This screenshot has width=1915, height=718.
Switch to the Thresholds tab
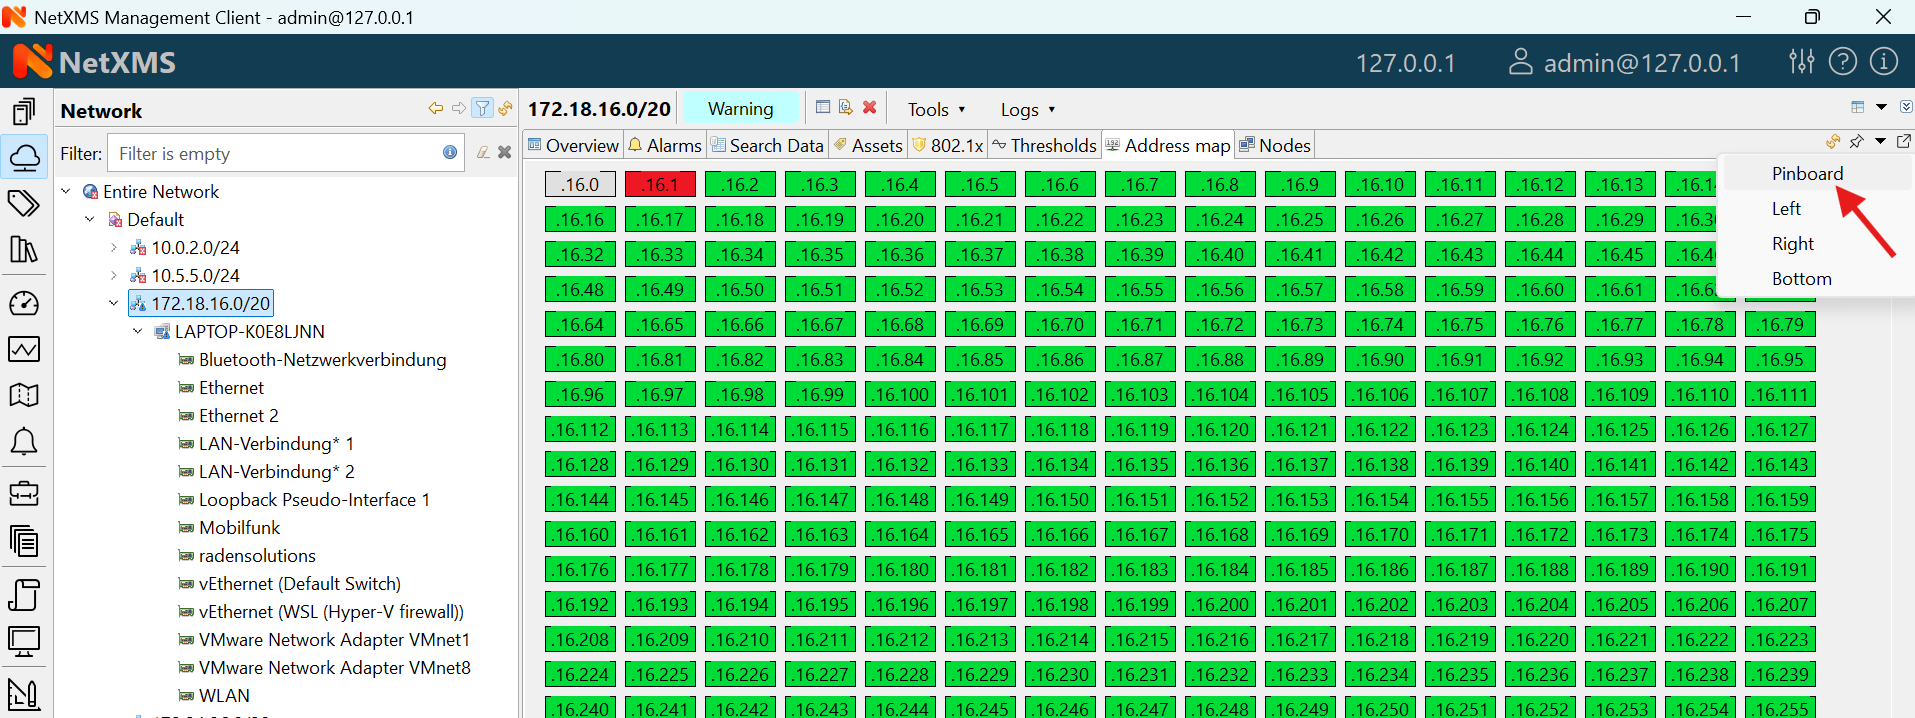[1044, 146]
